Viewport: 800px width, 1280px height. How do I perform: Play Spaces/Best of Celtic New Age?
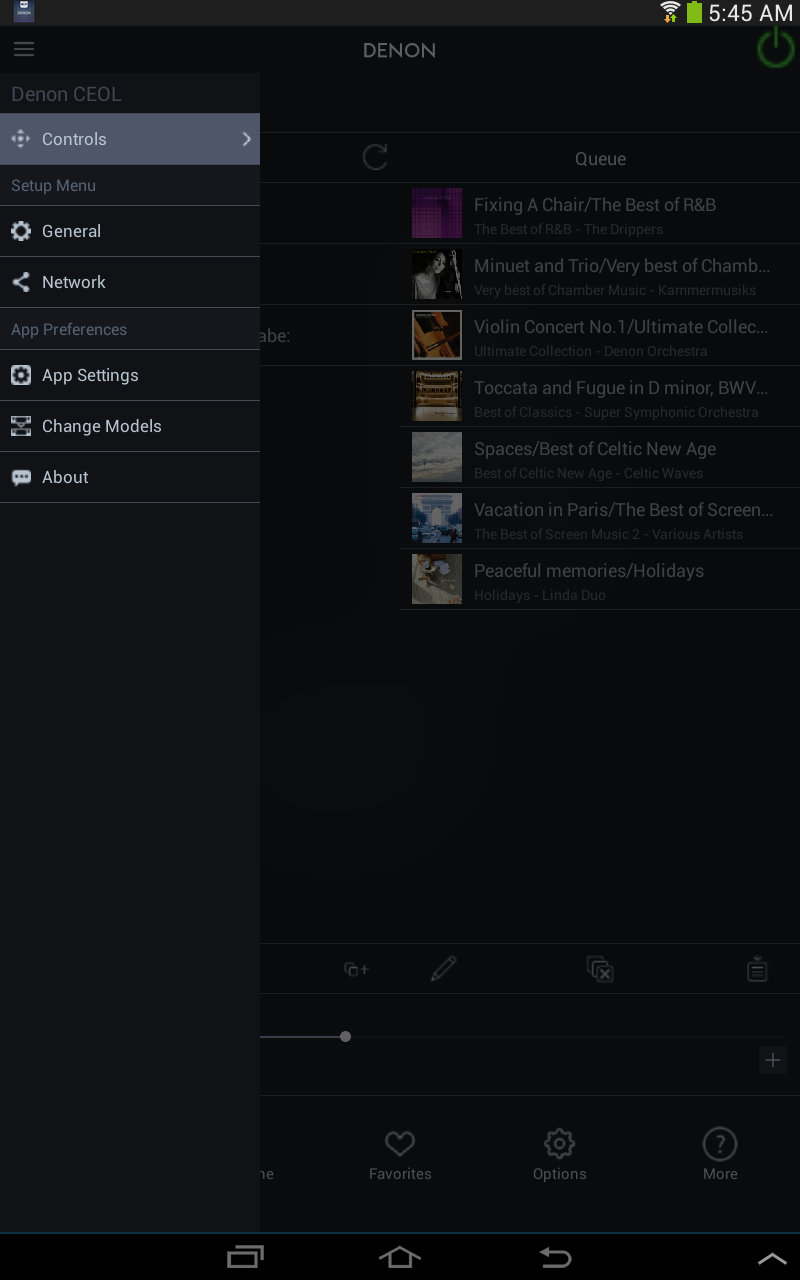tap(600, 457)
